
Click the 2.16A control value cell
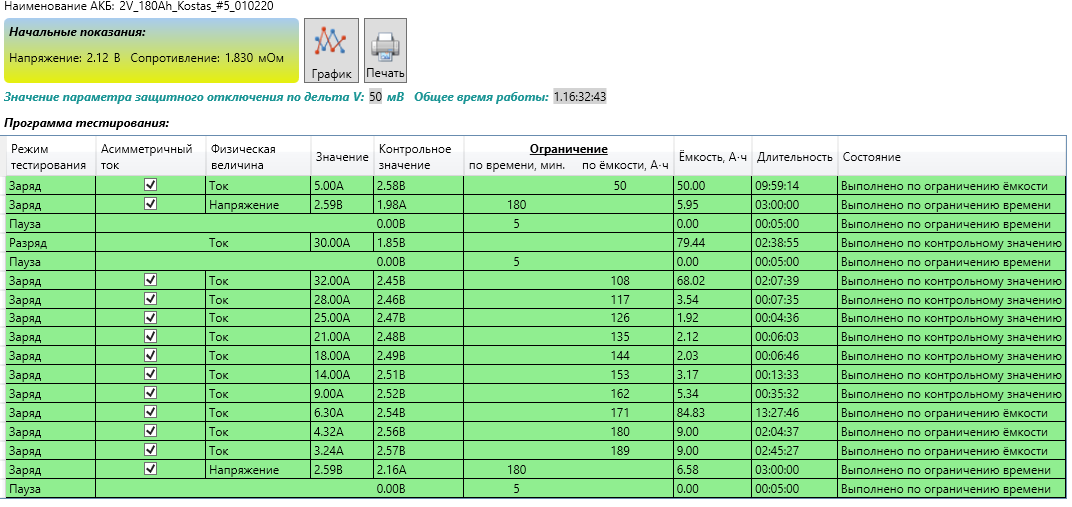point(418,470)
